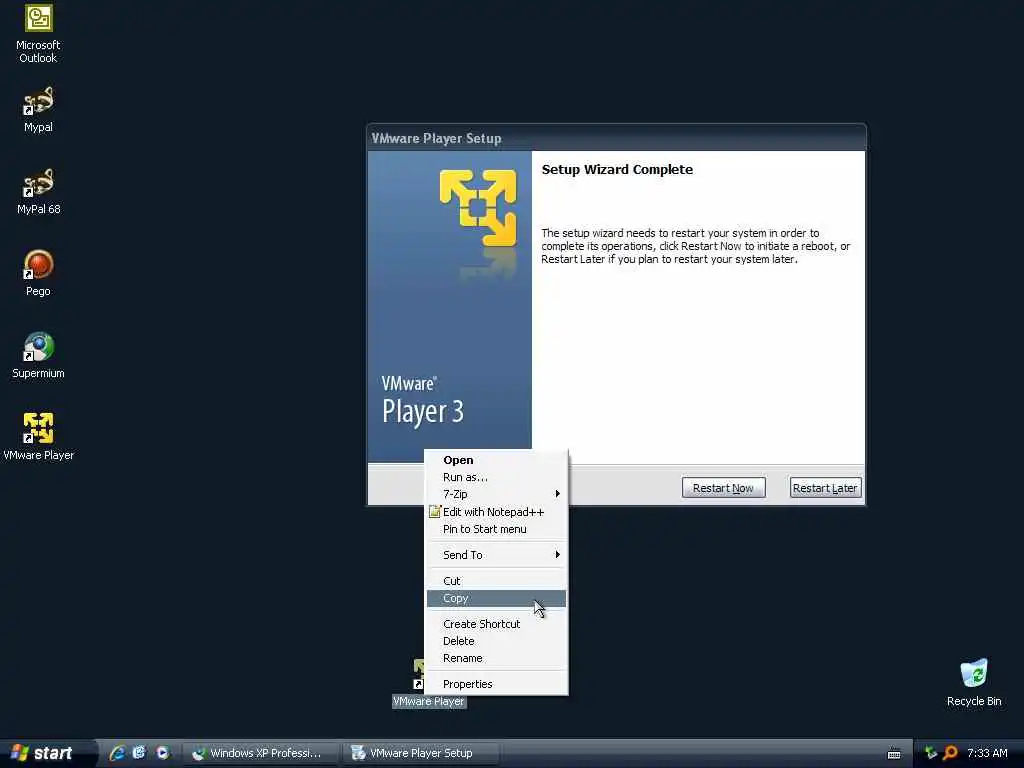Choose Delete in context menu
This screenshot has height=768, width=1024.
(x=496, y=641)
